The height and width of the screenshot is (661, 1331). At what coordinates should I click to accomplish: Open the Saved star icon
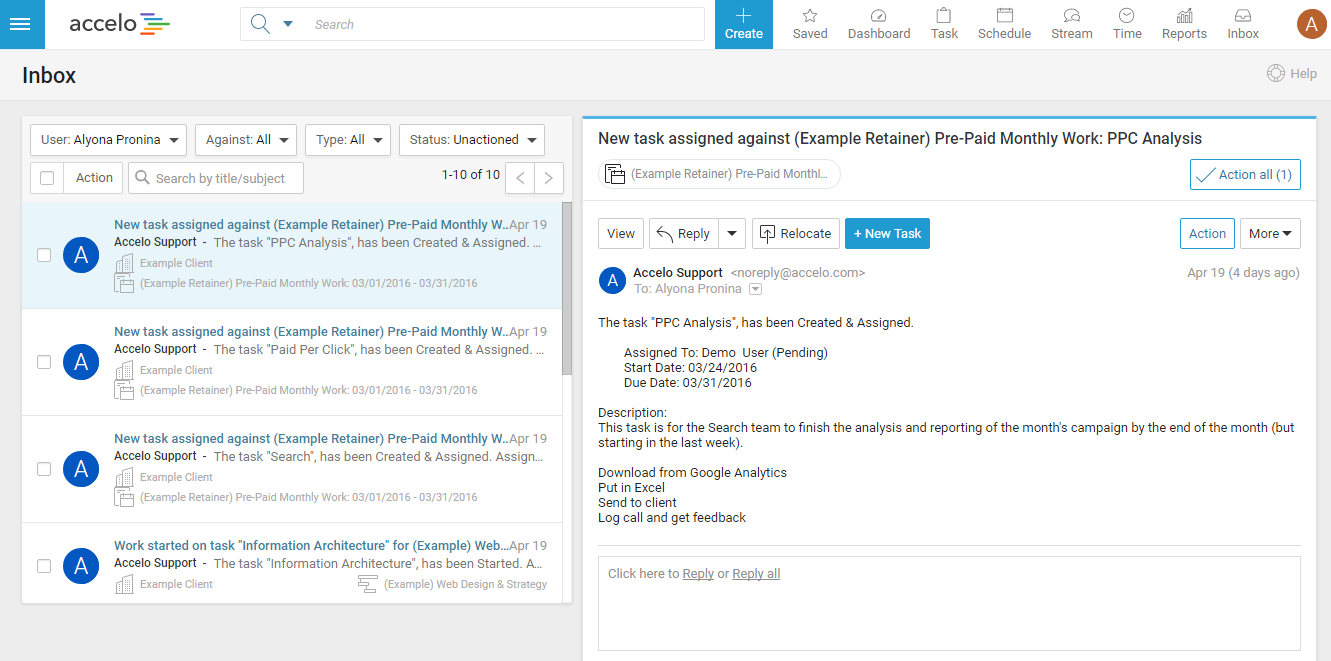(810, 16)
